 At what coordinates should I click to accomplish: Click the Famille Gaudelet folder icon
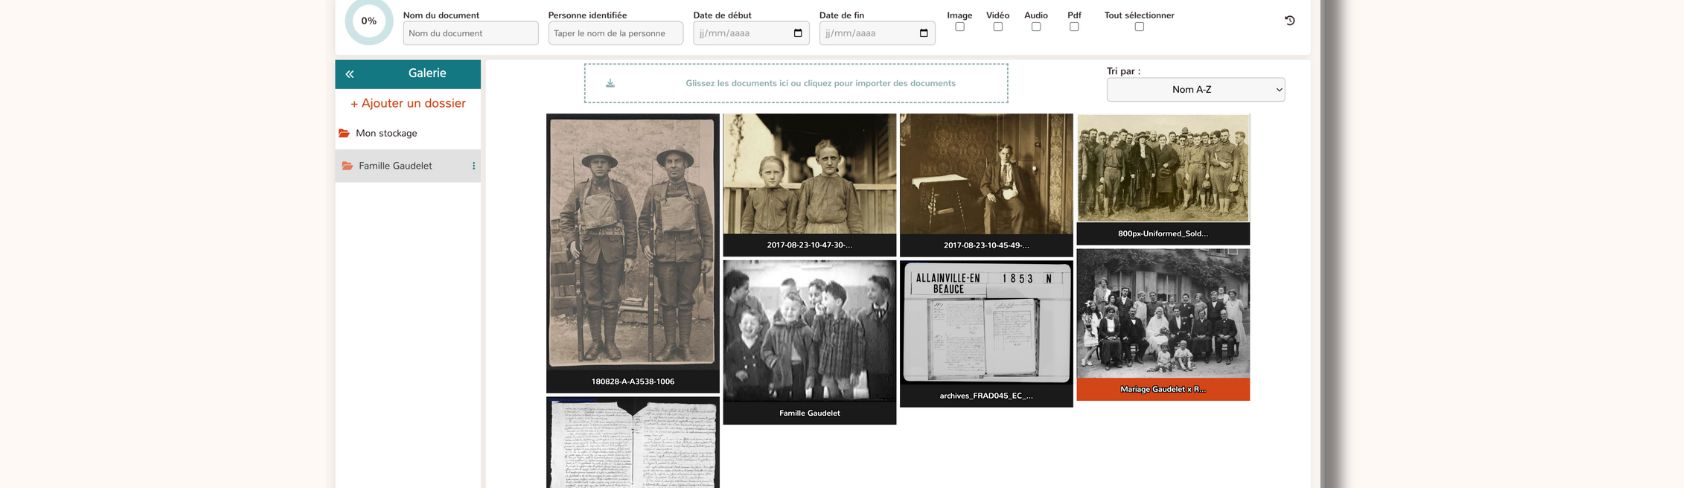click(x=347, y=166)
